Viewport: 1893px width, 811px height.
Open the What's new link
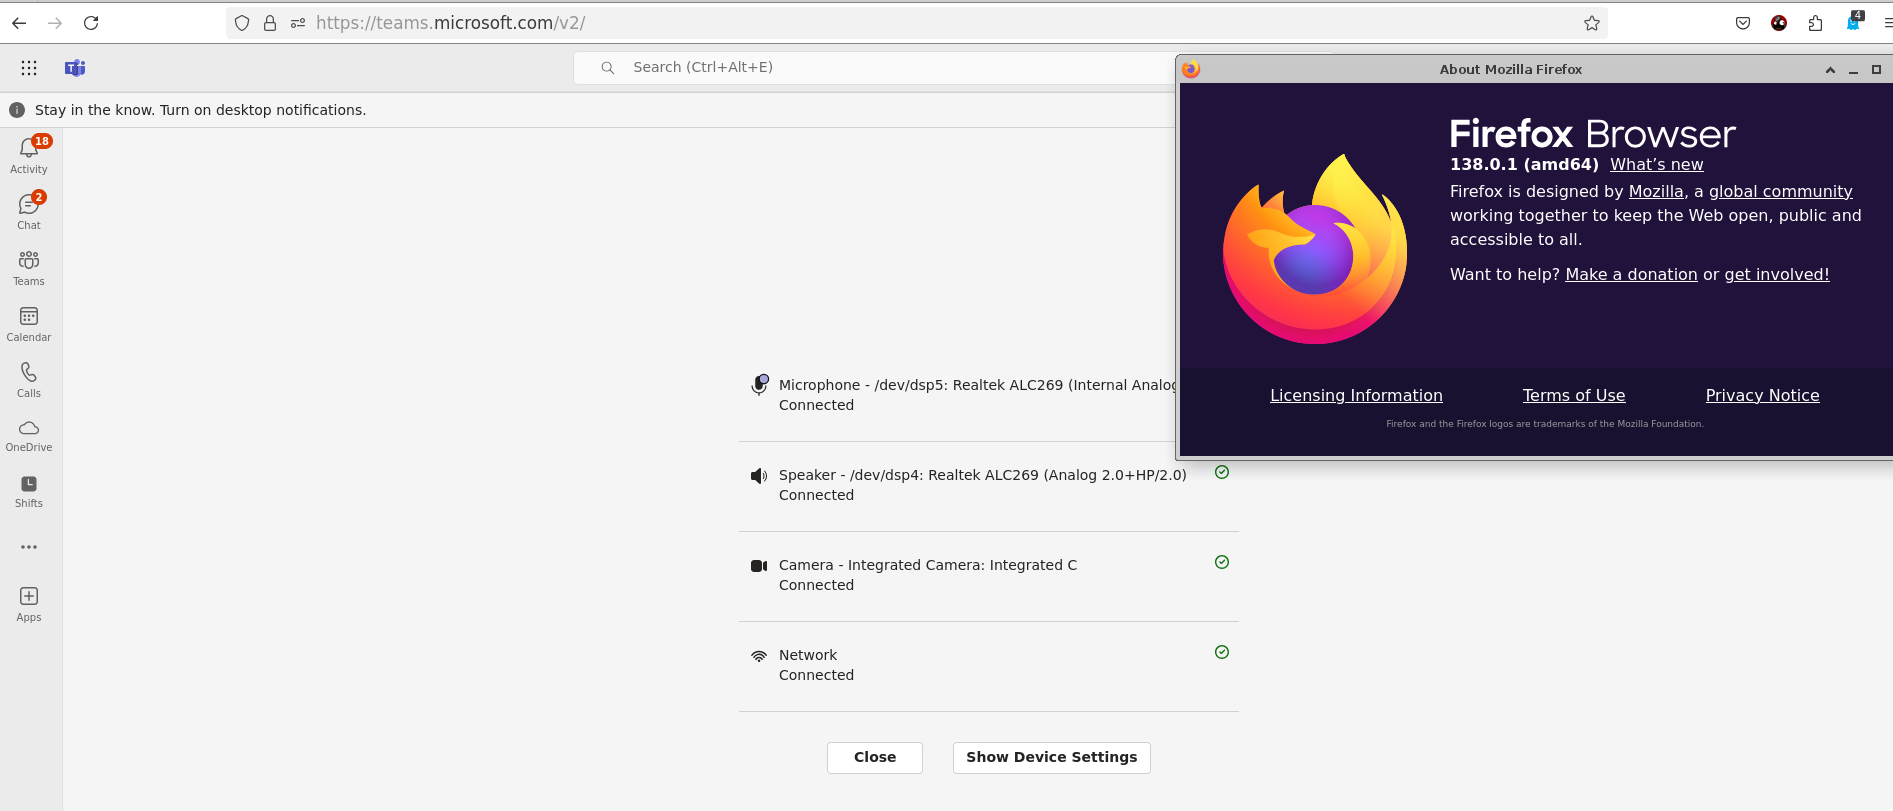pos(1656,164)
